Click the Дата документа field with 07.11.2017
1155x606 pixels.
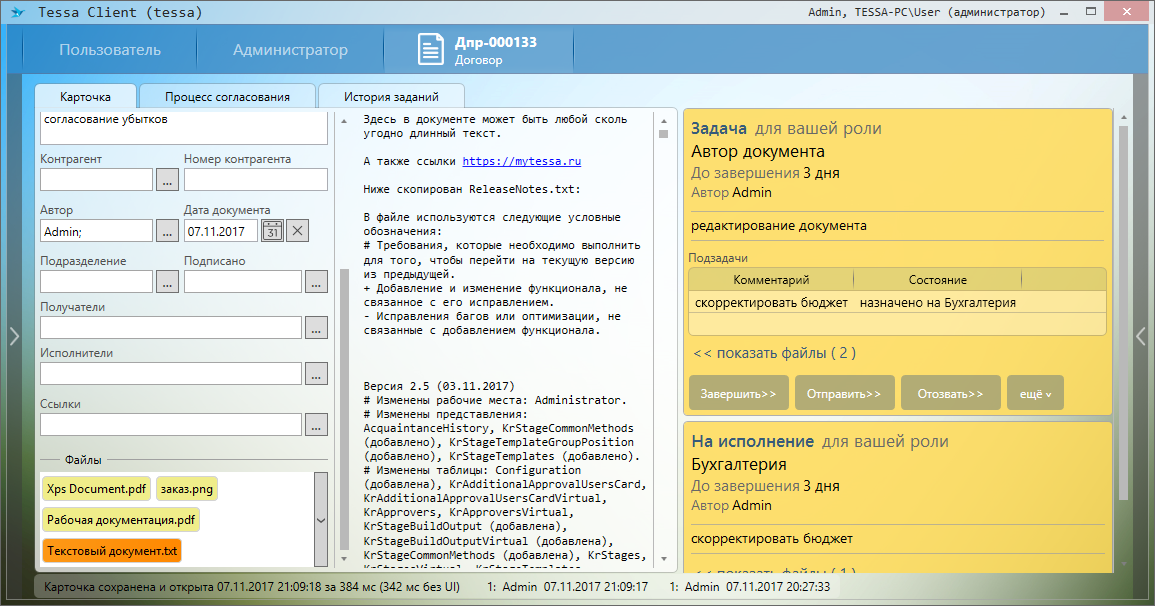pyautogui.click(x=221, y=230)
